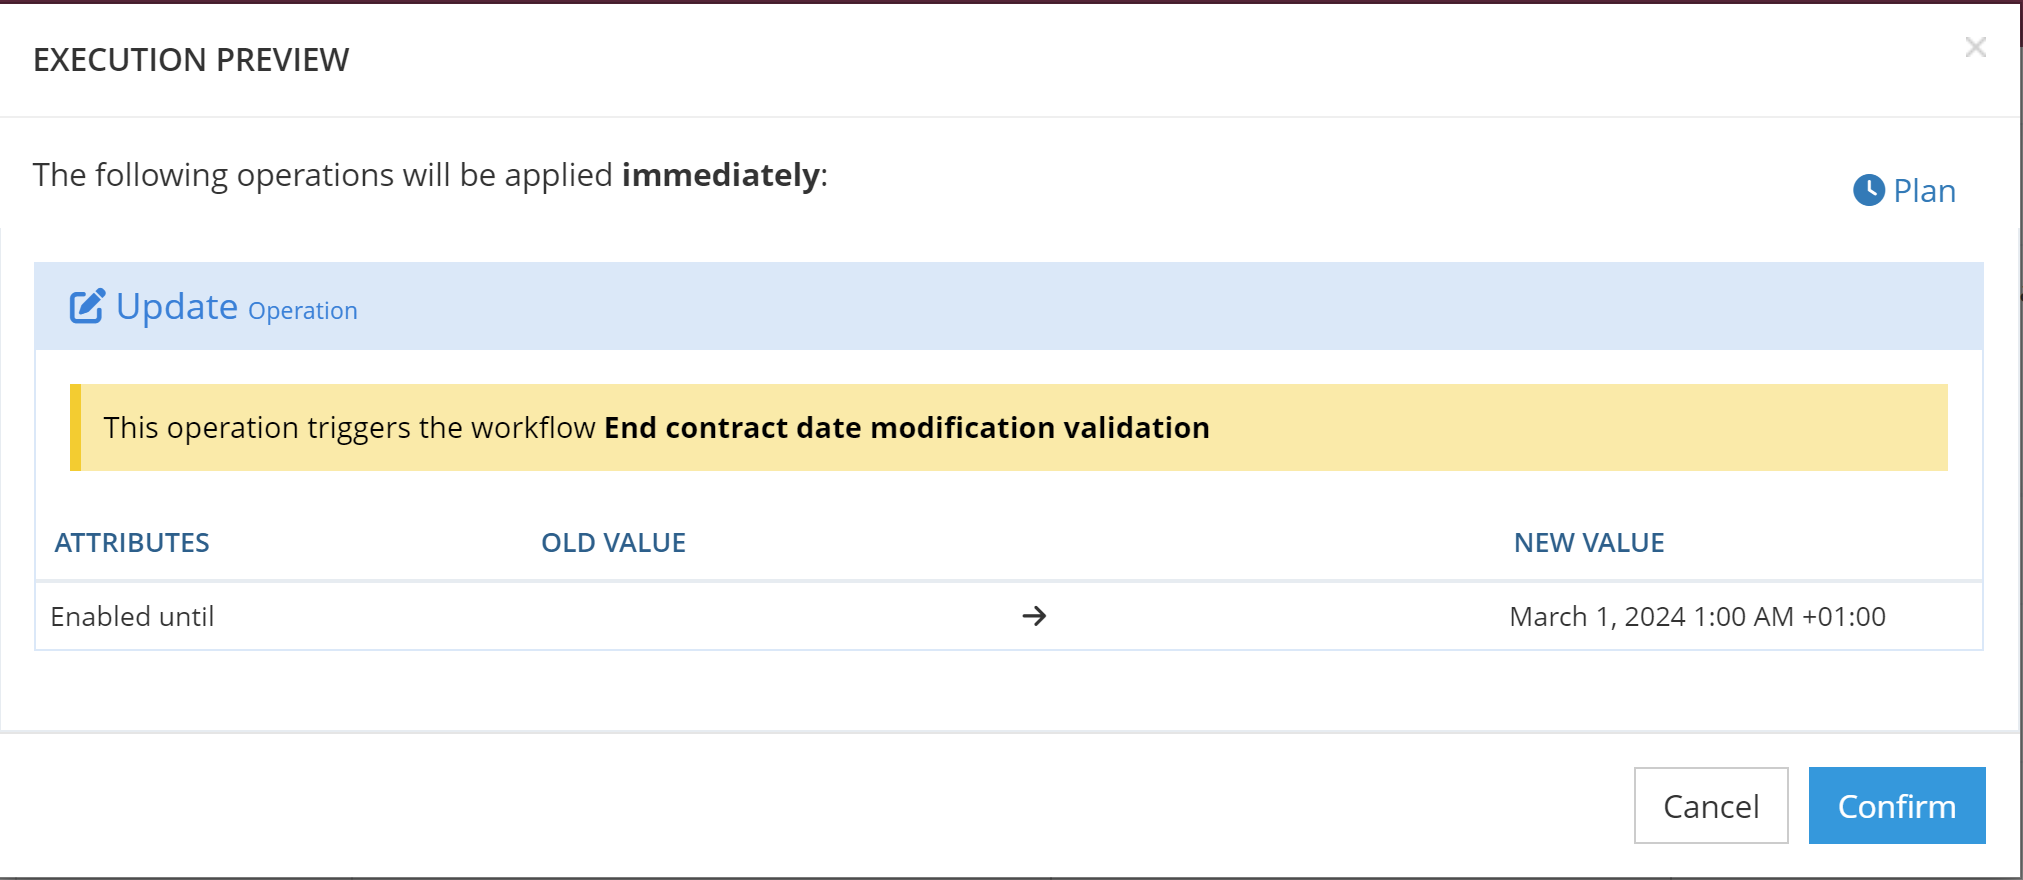Open the Plan link text

point(1924,190)
